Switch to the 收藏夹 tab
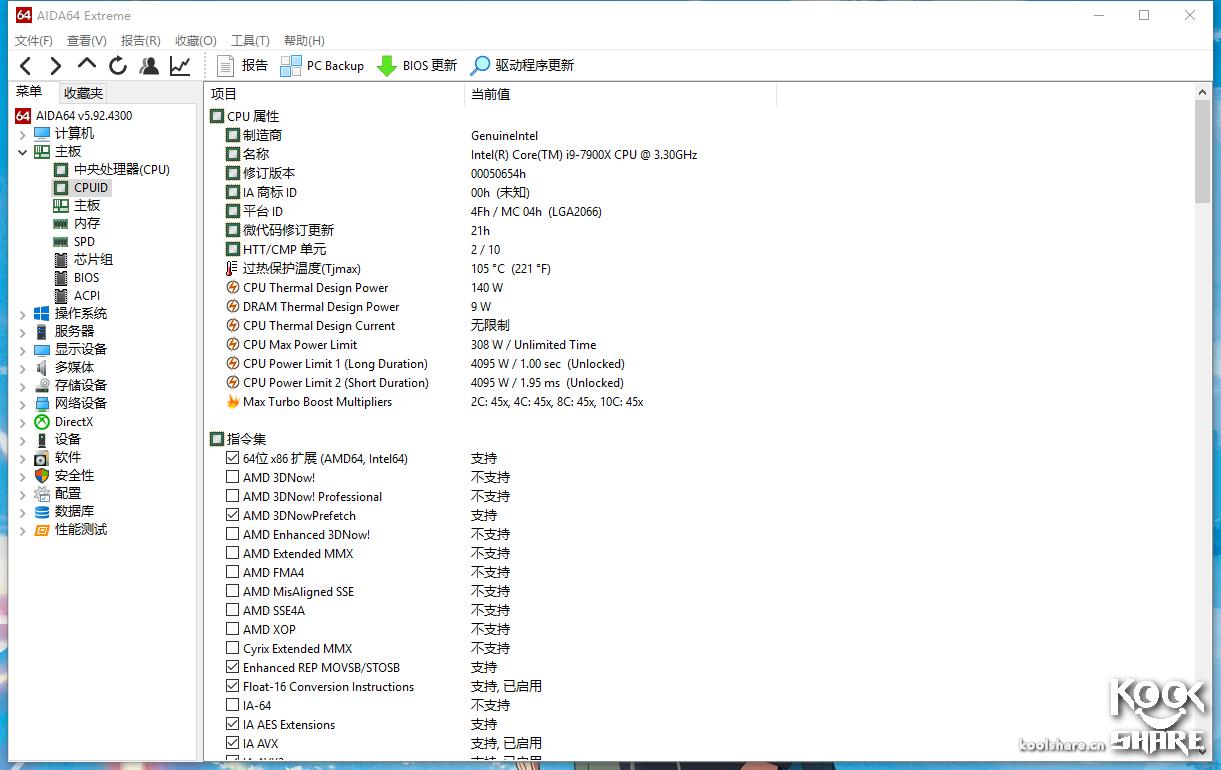The width and height of the screenshot is (1221, 770). click(82, 92)
